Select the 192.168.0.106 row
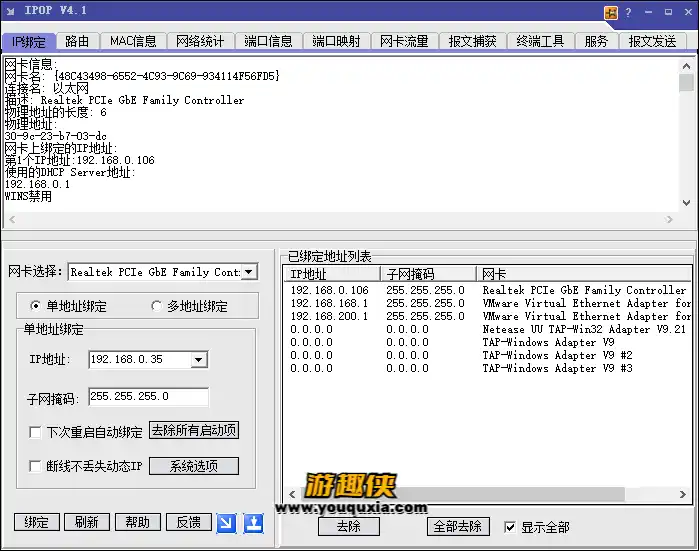Image resolution: width=699 pixels, height=551 pixels. click(x=488, y=290)
